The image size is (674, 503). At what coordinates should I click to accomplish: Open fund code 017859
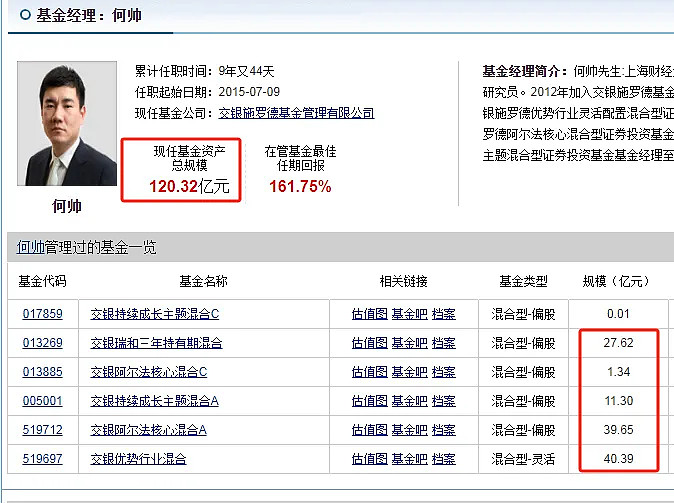tap(43, 314)
